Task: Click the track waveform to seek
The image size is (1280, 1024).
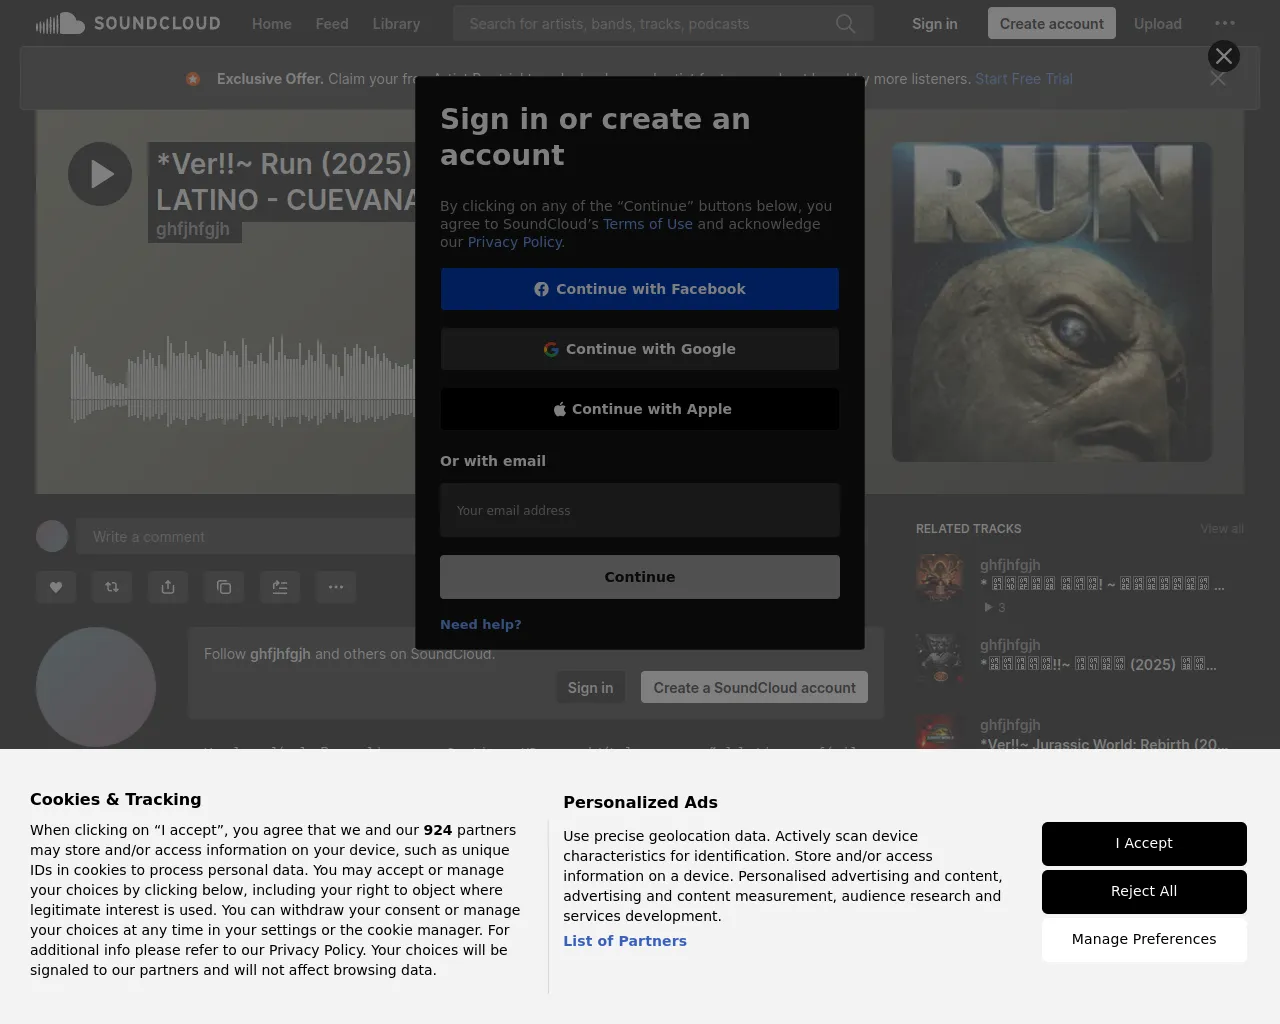Action: coord(240,385)
